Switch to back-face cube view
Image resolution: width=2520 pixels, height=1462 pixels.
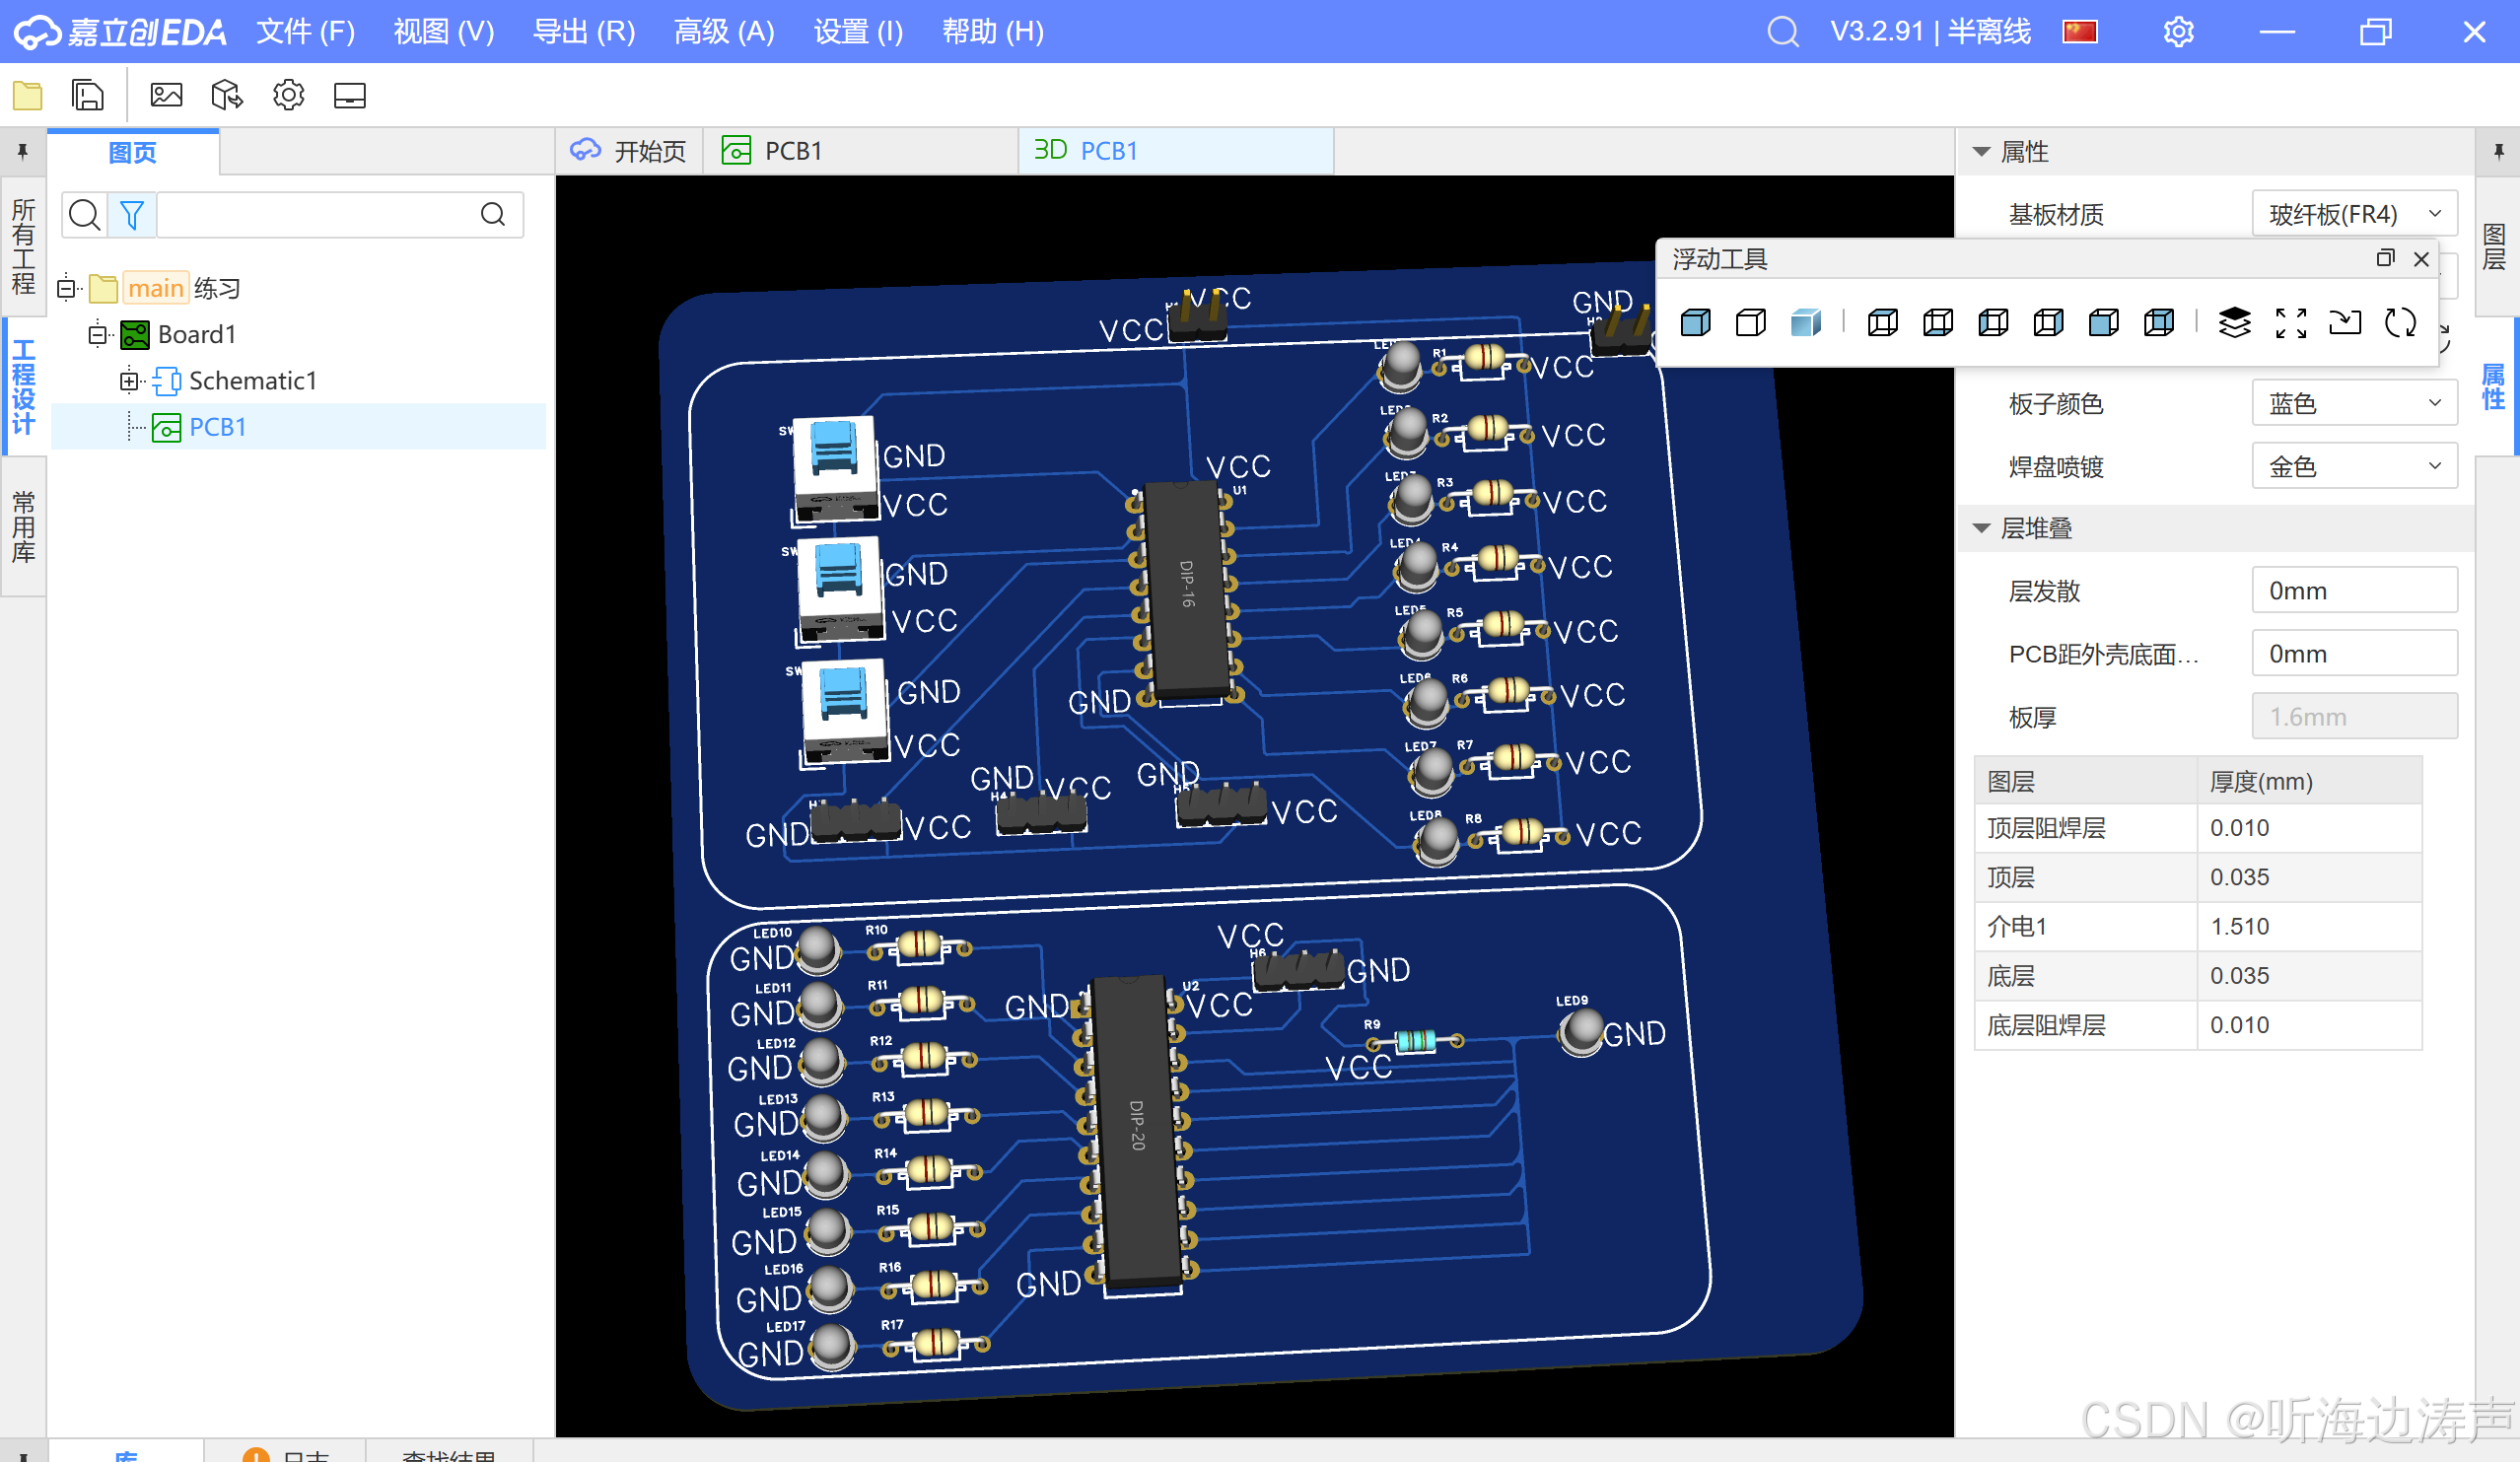2159,322
